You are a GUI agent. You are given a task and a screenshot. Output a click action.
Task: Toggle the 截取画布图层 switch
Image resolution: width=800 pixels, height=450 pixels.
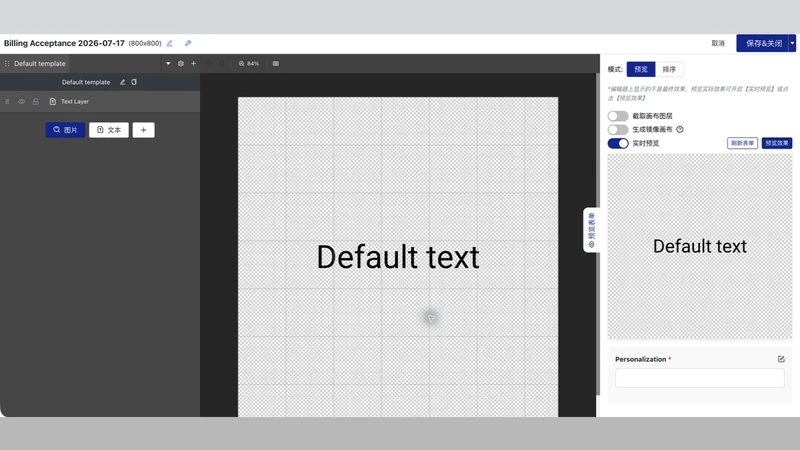(x=618, y=116)
